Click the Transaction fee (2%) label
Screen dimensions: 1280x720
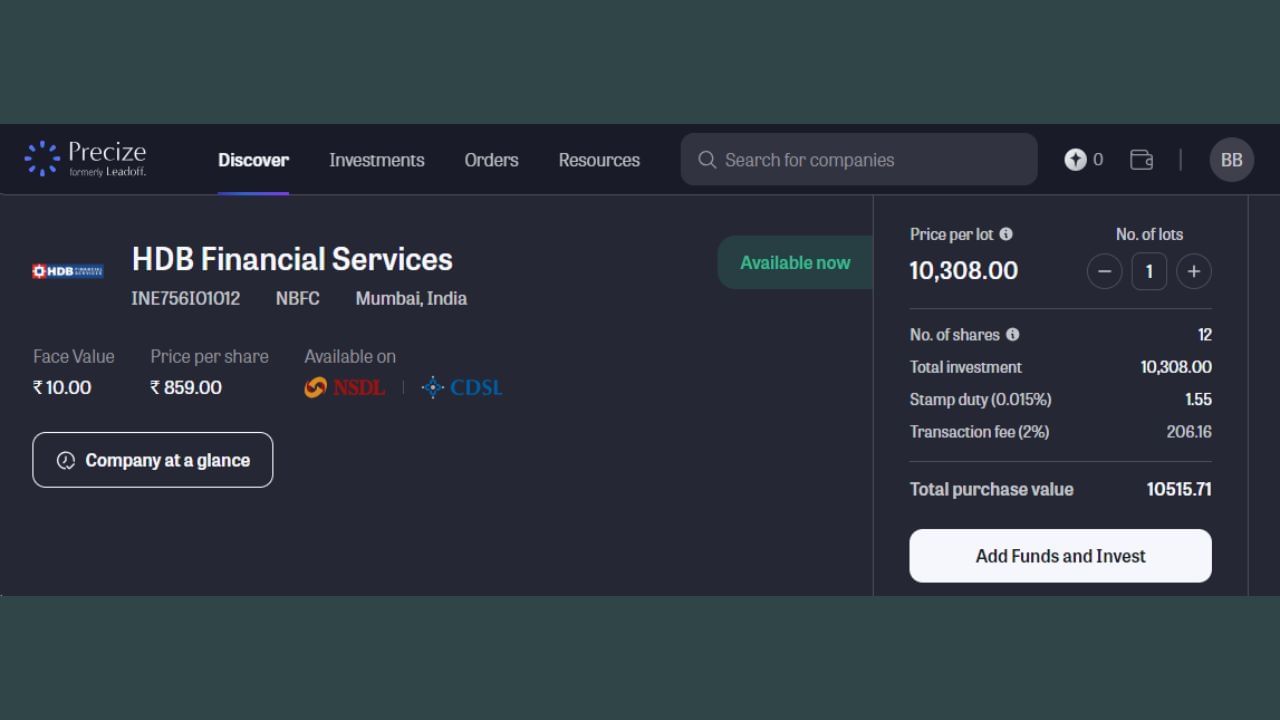coord(979,432)
